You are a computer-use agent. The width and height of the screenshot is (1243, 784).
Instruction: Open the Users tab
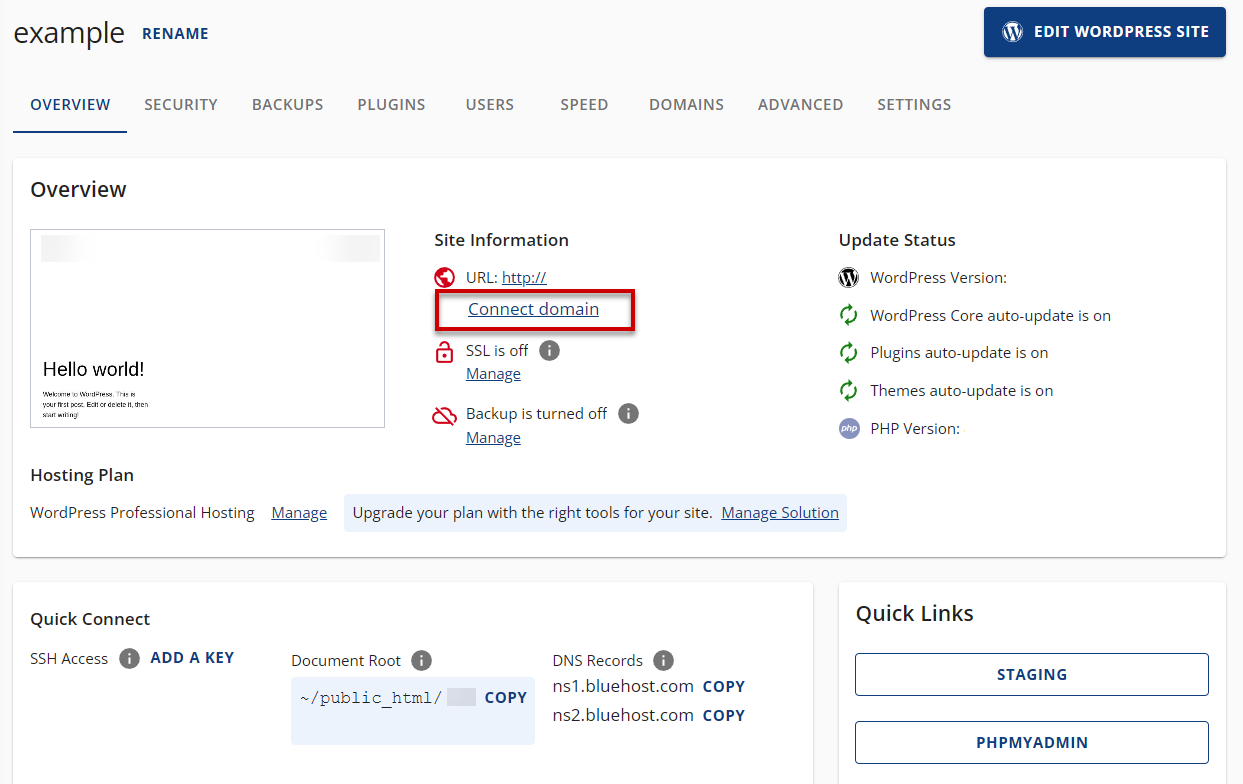coord(490,104)
